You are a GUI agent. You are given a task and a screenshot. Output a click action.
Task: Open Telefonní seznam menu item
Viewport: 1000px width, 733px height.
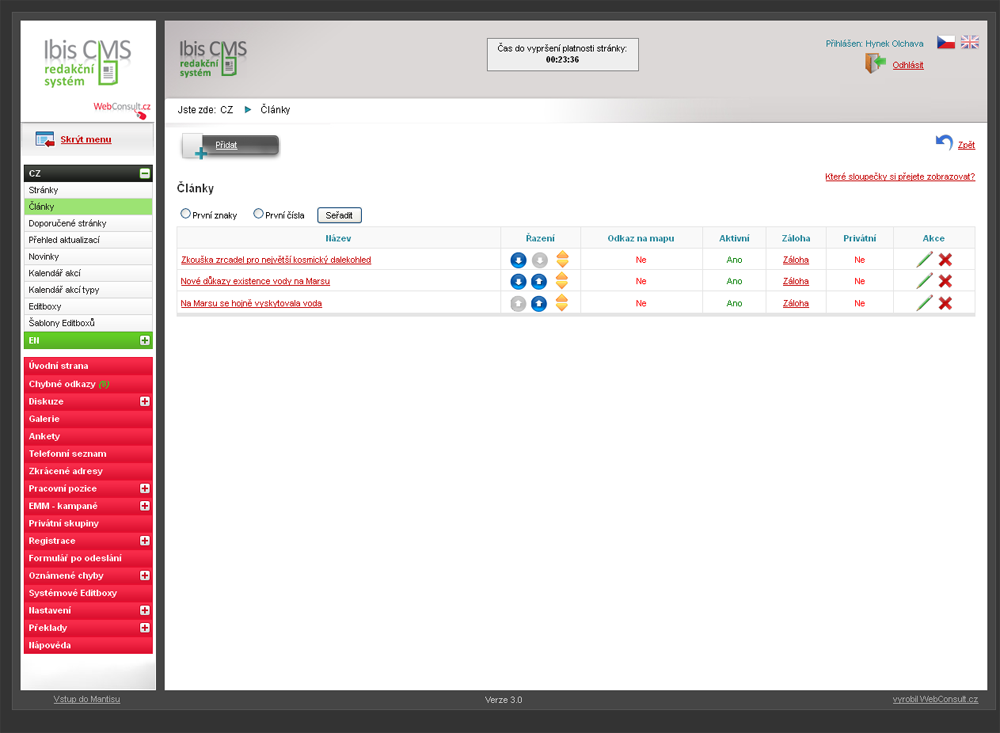pyautogui.click(x=88, y=454)
